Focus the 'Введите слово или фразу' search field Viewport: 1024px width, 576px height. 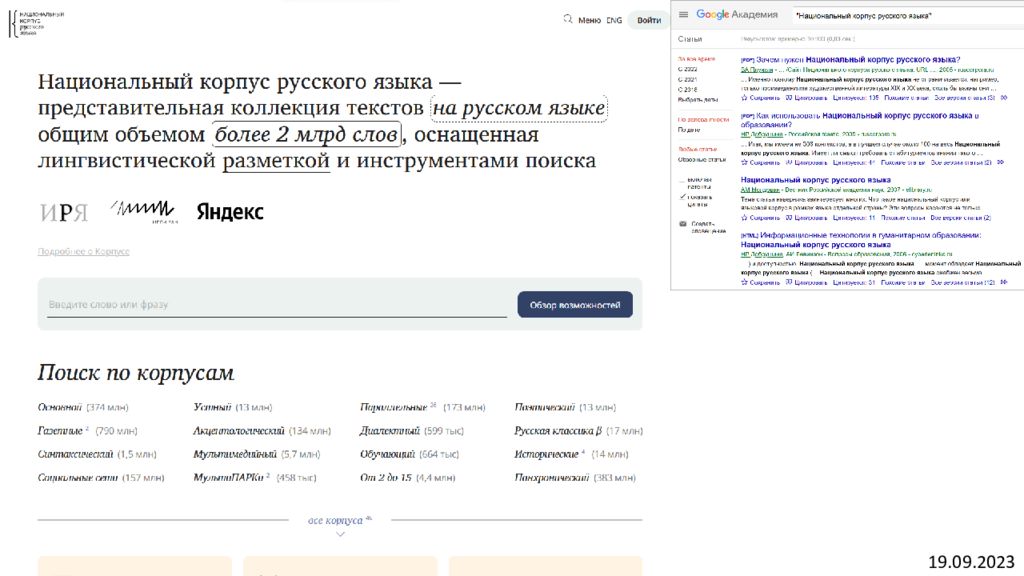point(276,304)
